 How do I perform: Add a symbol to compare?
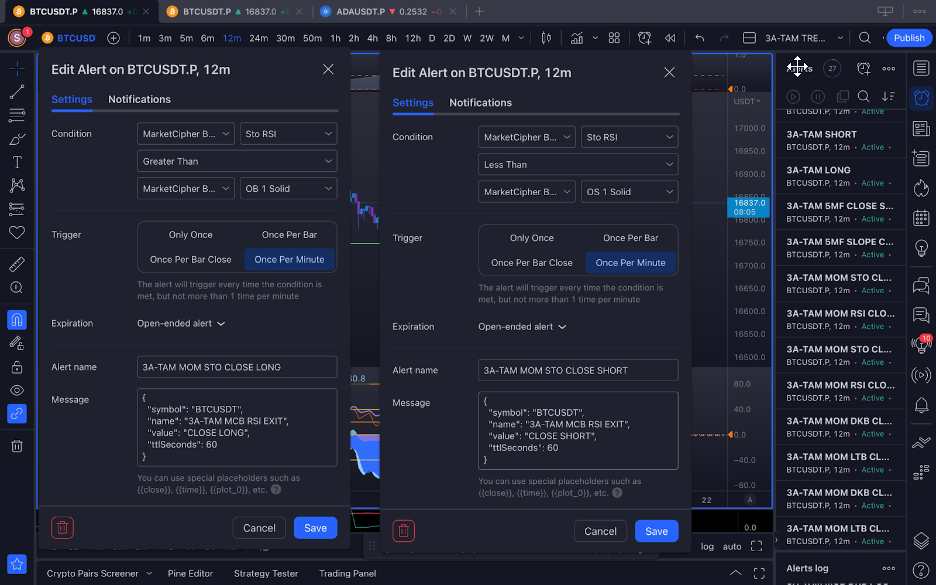[x=113, y=38]
